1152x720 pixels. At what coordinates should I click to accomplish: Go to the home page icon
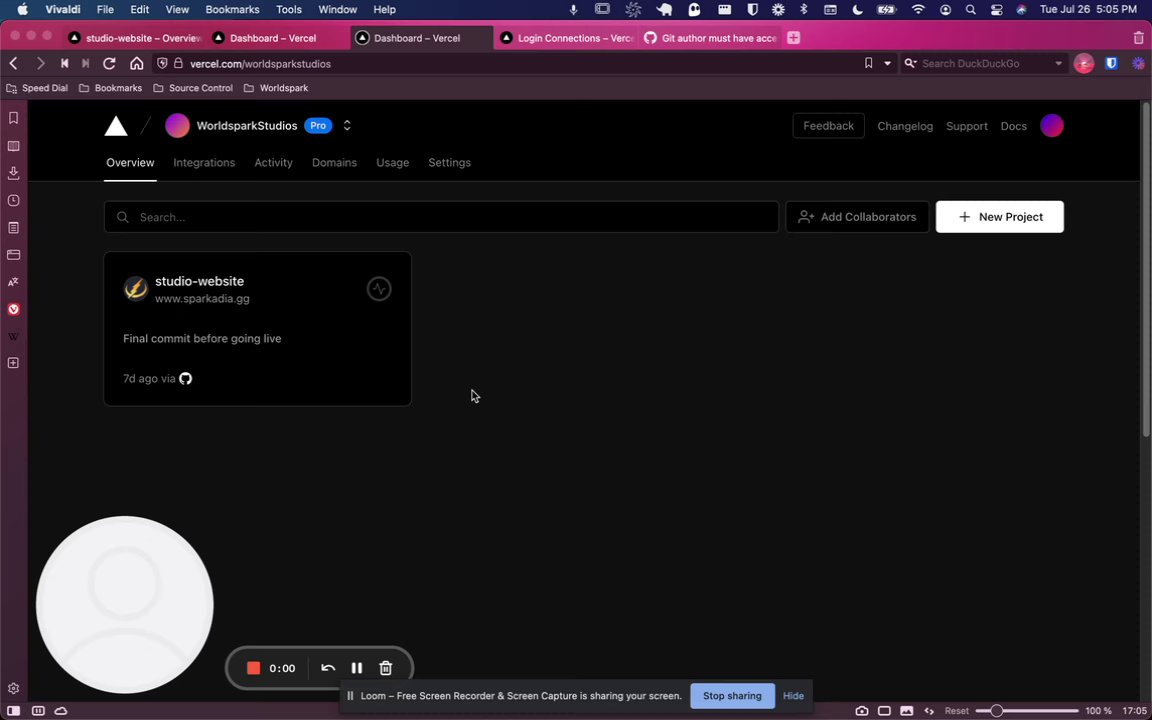point(137,64)
